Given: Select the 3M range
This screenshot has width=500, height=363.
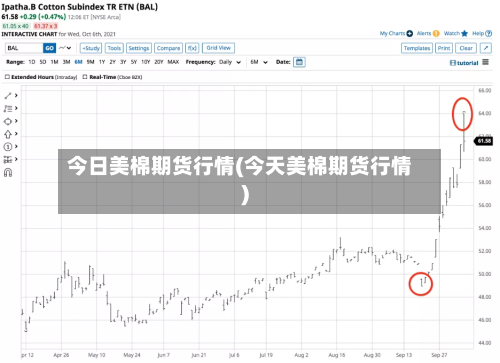Looking at the screenshot, I should click(66, 62).
